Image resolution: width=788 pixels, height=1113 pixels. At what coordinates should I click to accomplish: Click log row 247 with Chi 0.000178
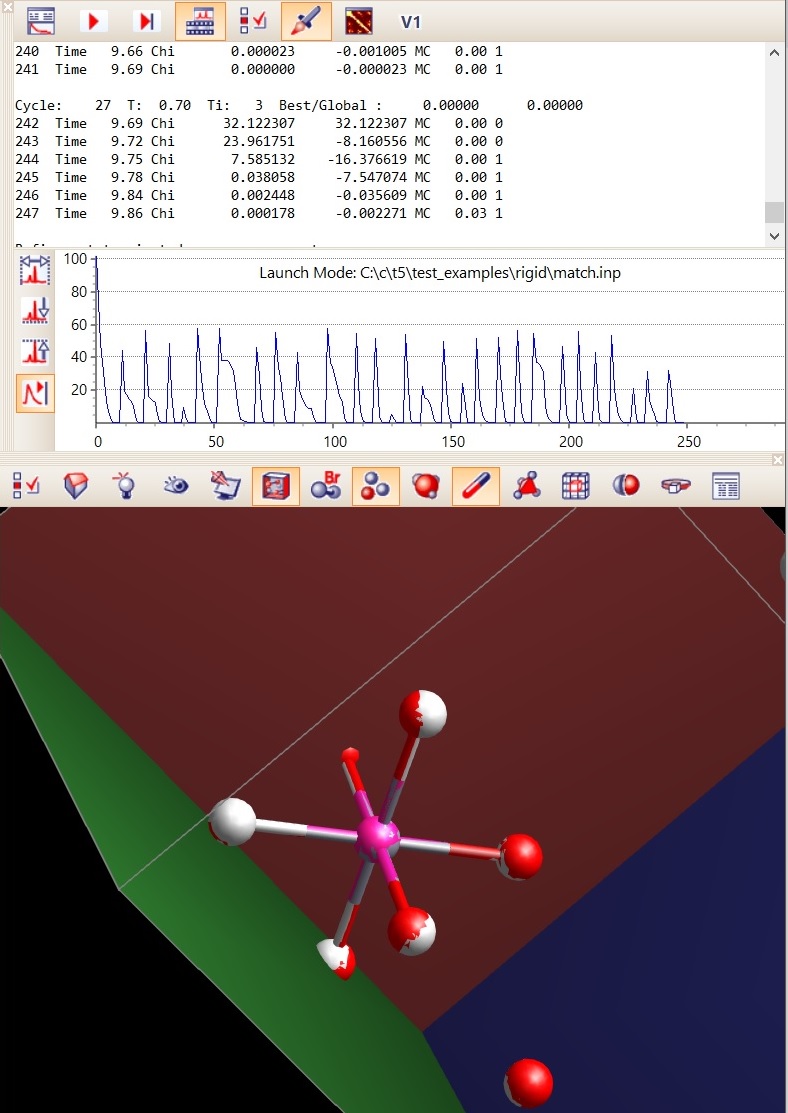tap(259, 213)
